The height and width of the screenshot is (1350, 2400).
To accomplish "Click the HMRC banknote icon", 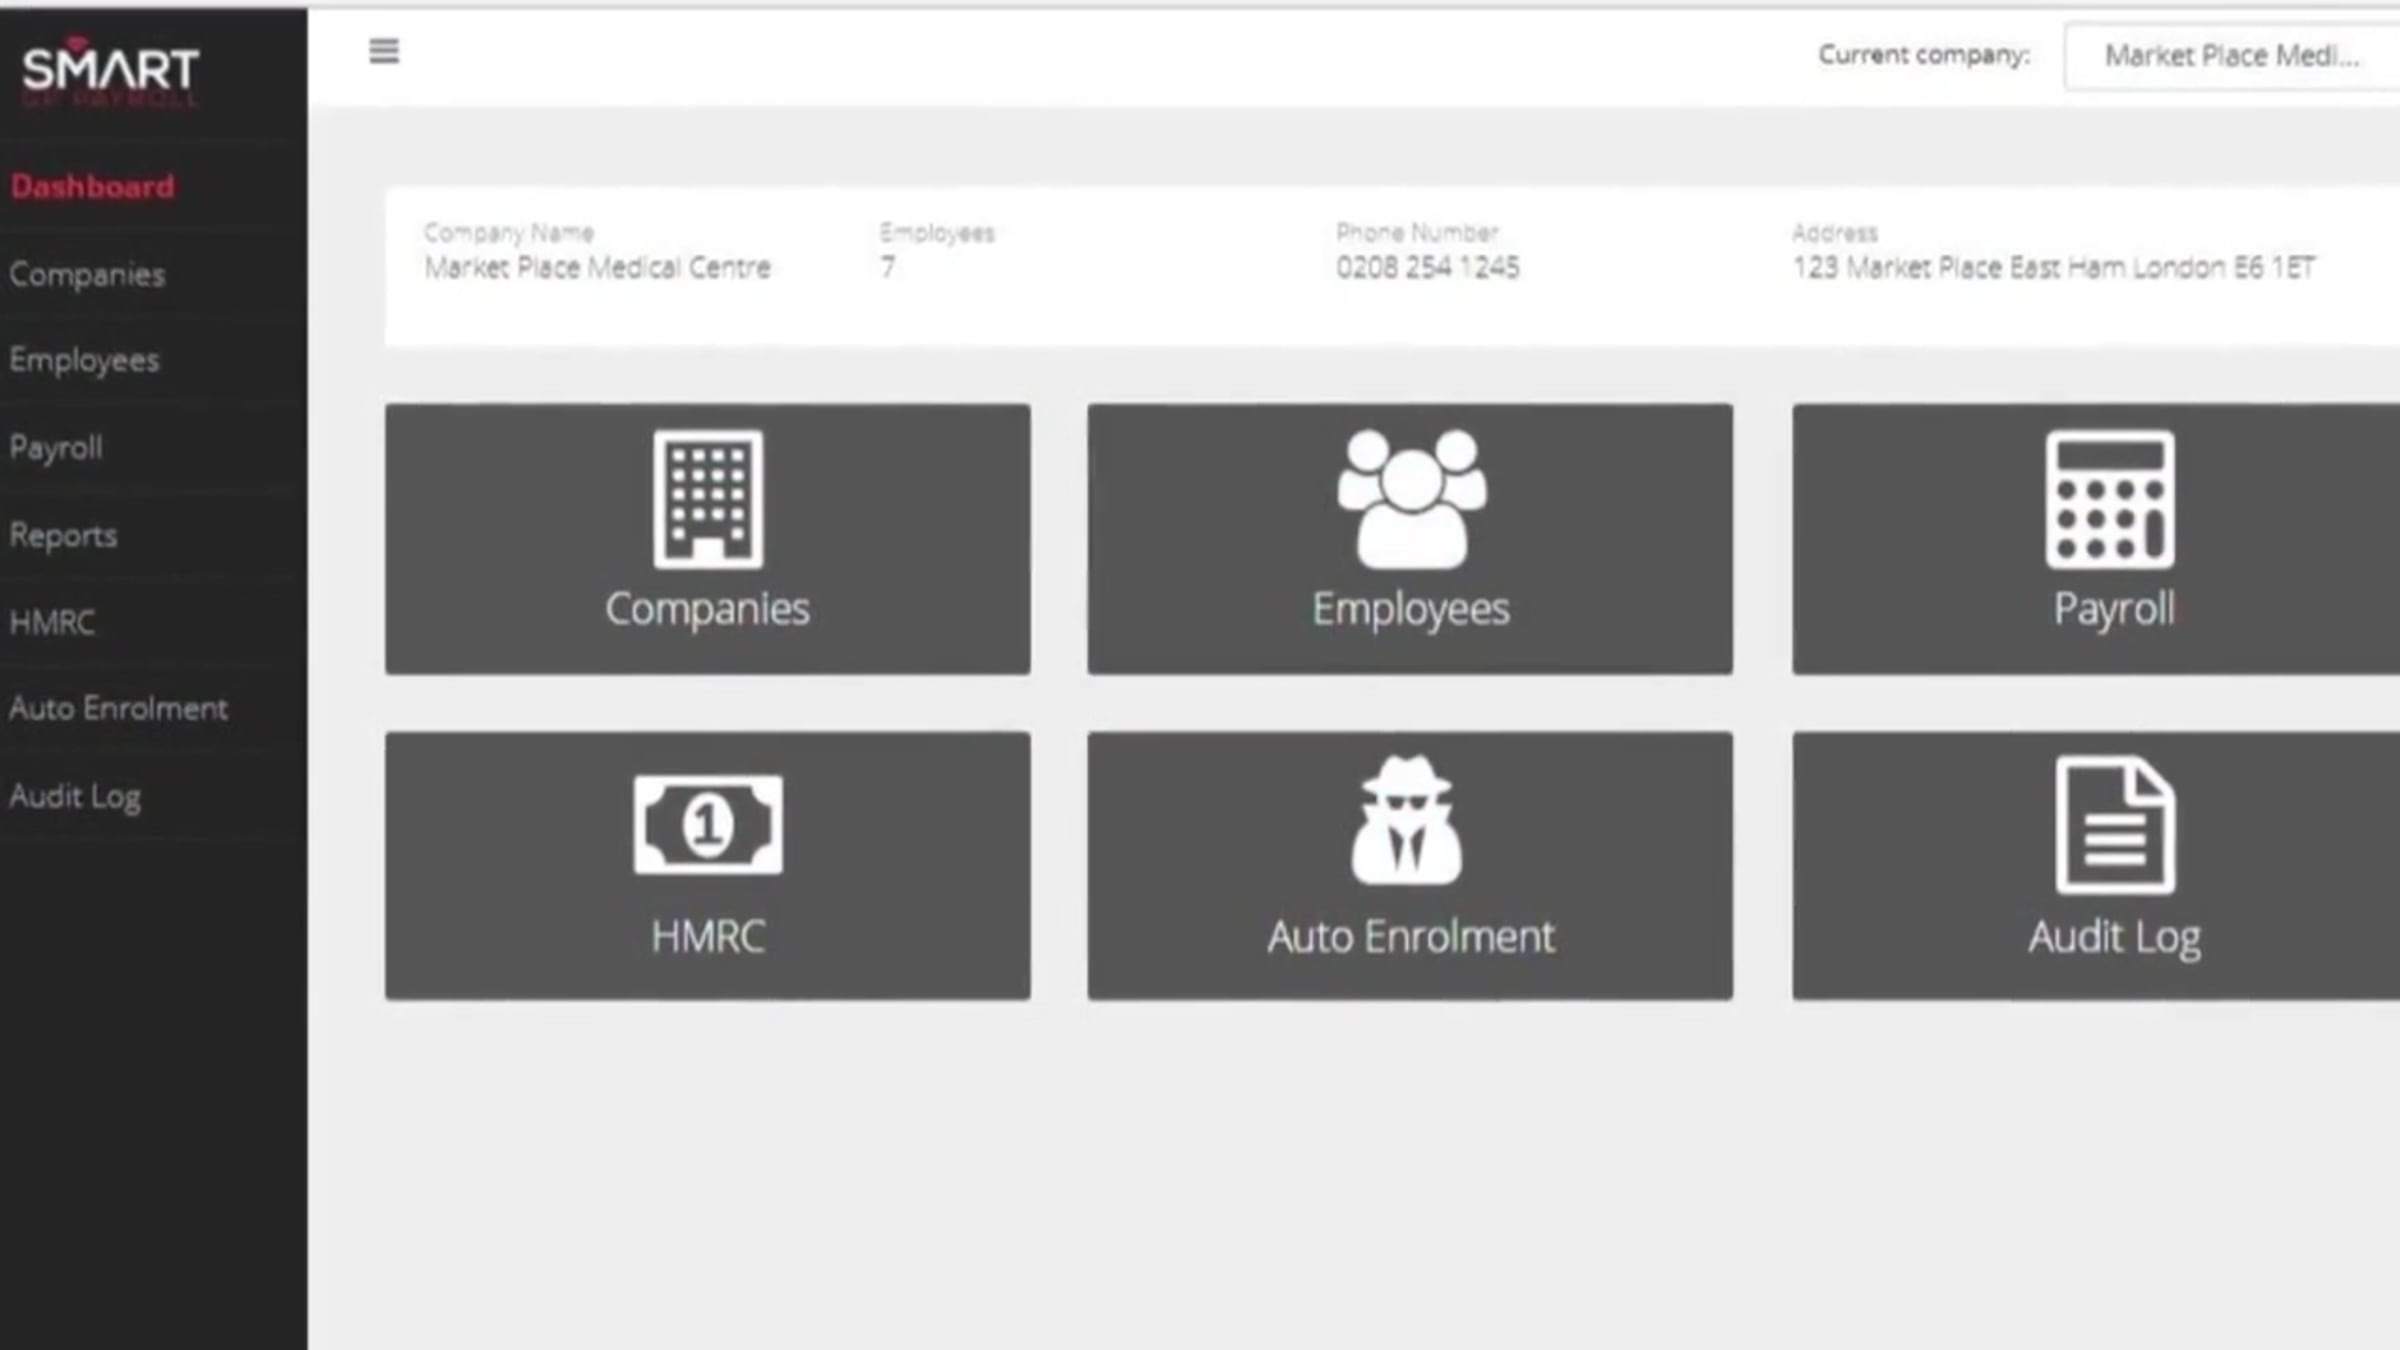I will coord(708,825).
